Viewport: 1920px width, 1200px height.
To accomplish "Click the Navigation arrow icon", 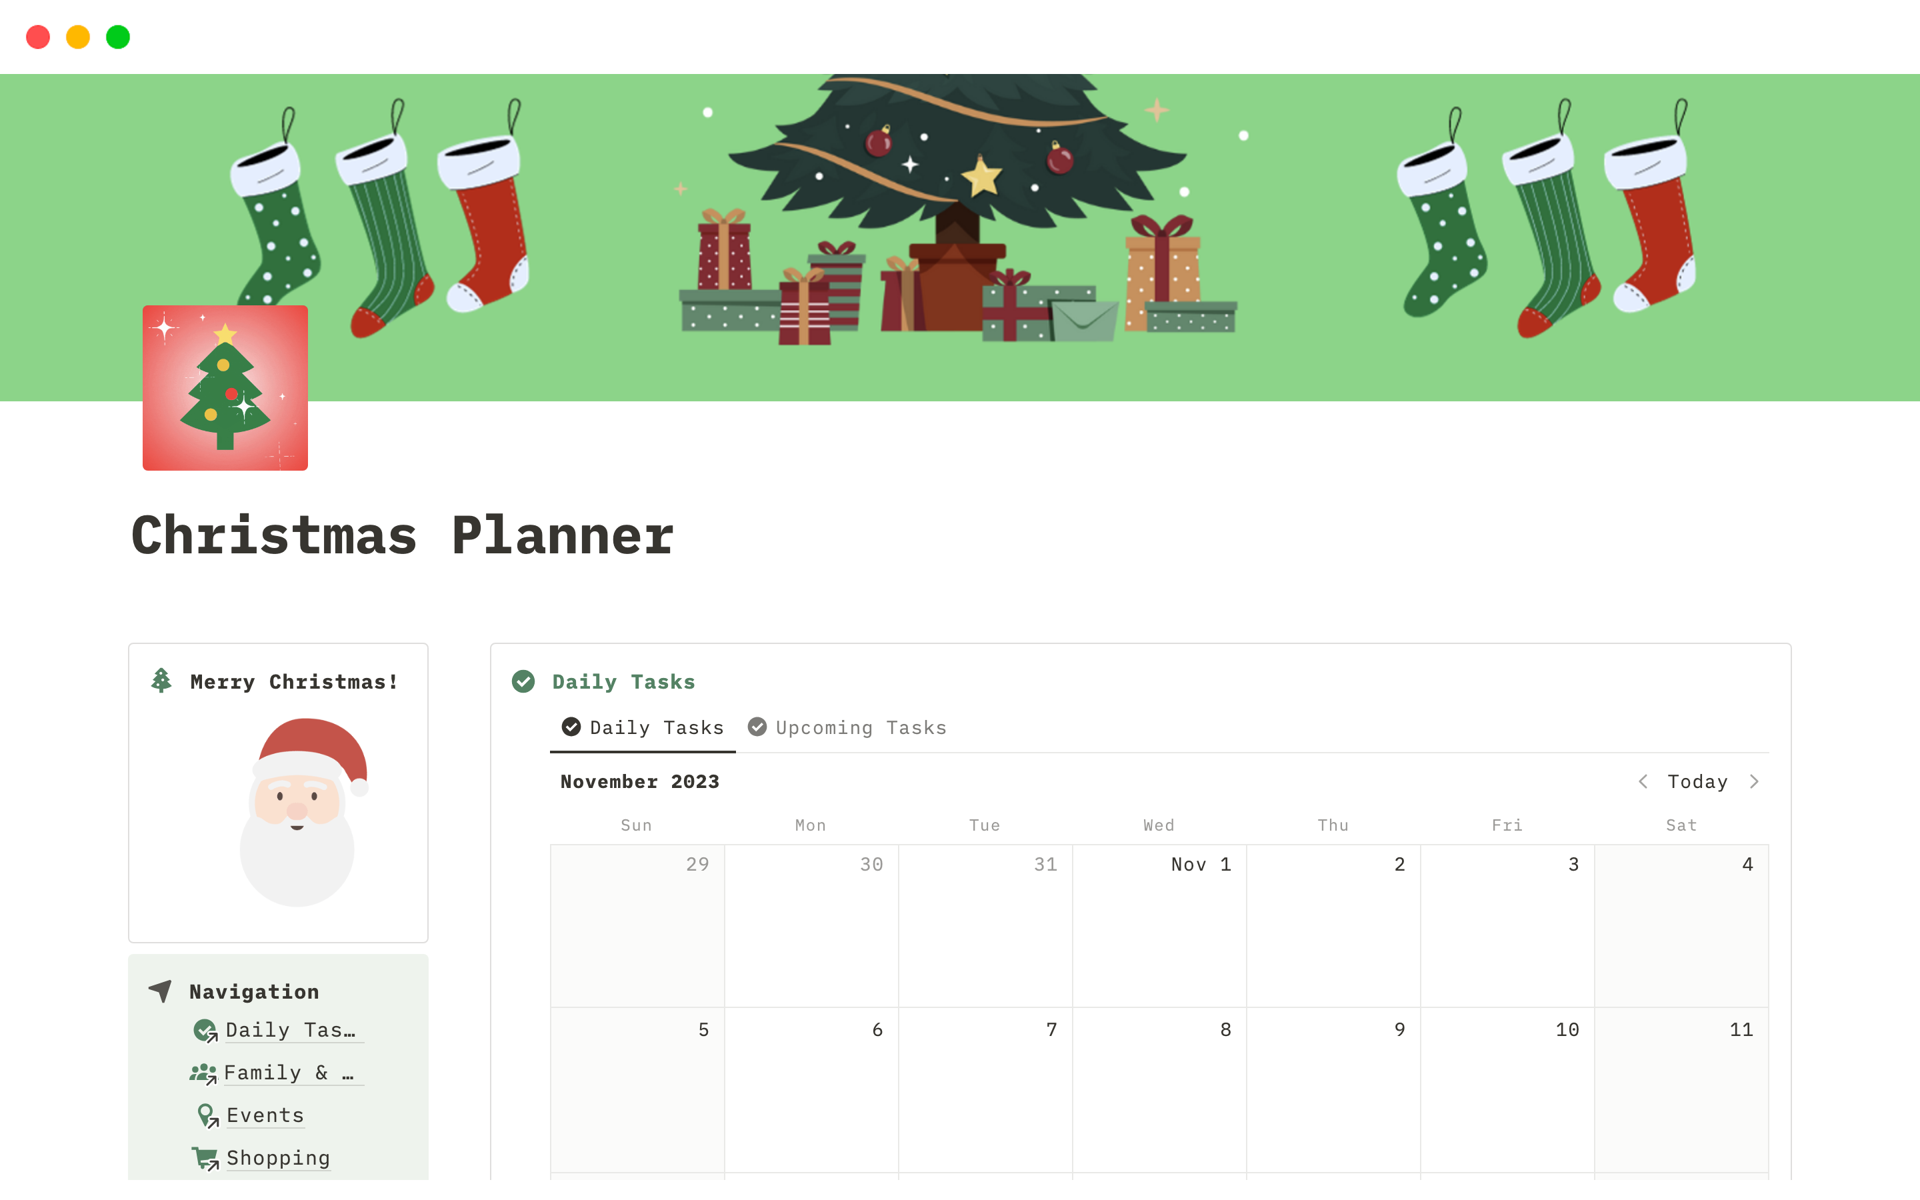I will [160, 991].
